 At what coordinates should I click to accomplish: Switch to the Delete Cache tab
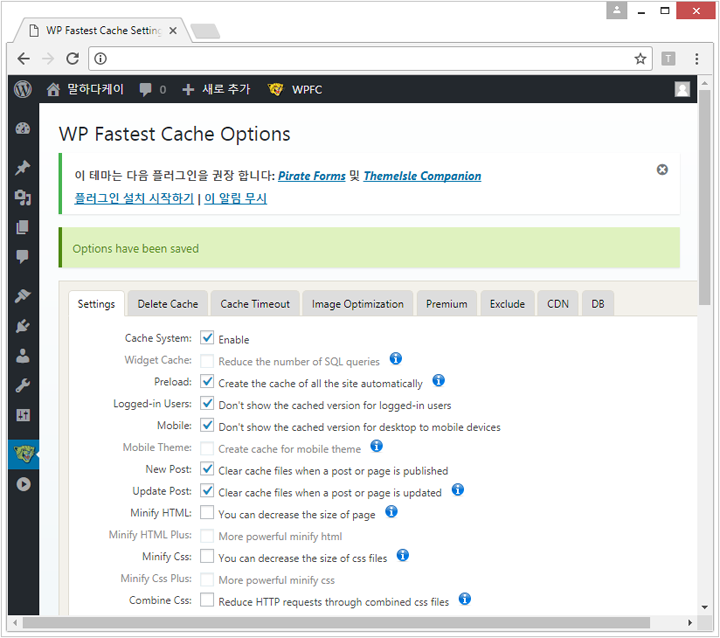click(168, 304)
